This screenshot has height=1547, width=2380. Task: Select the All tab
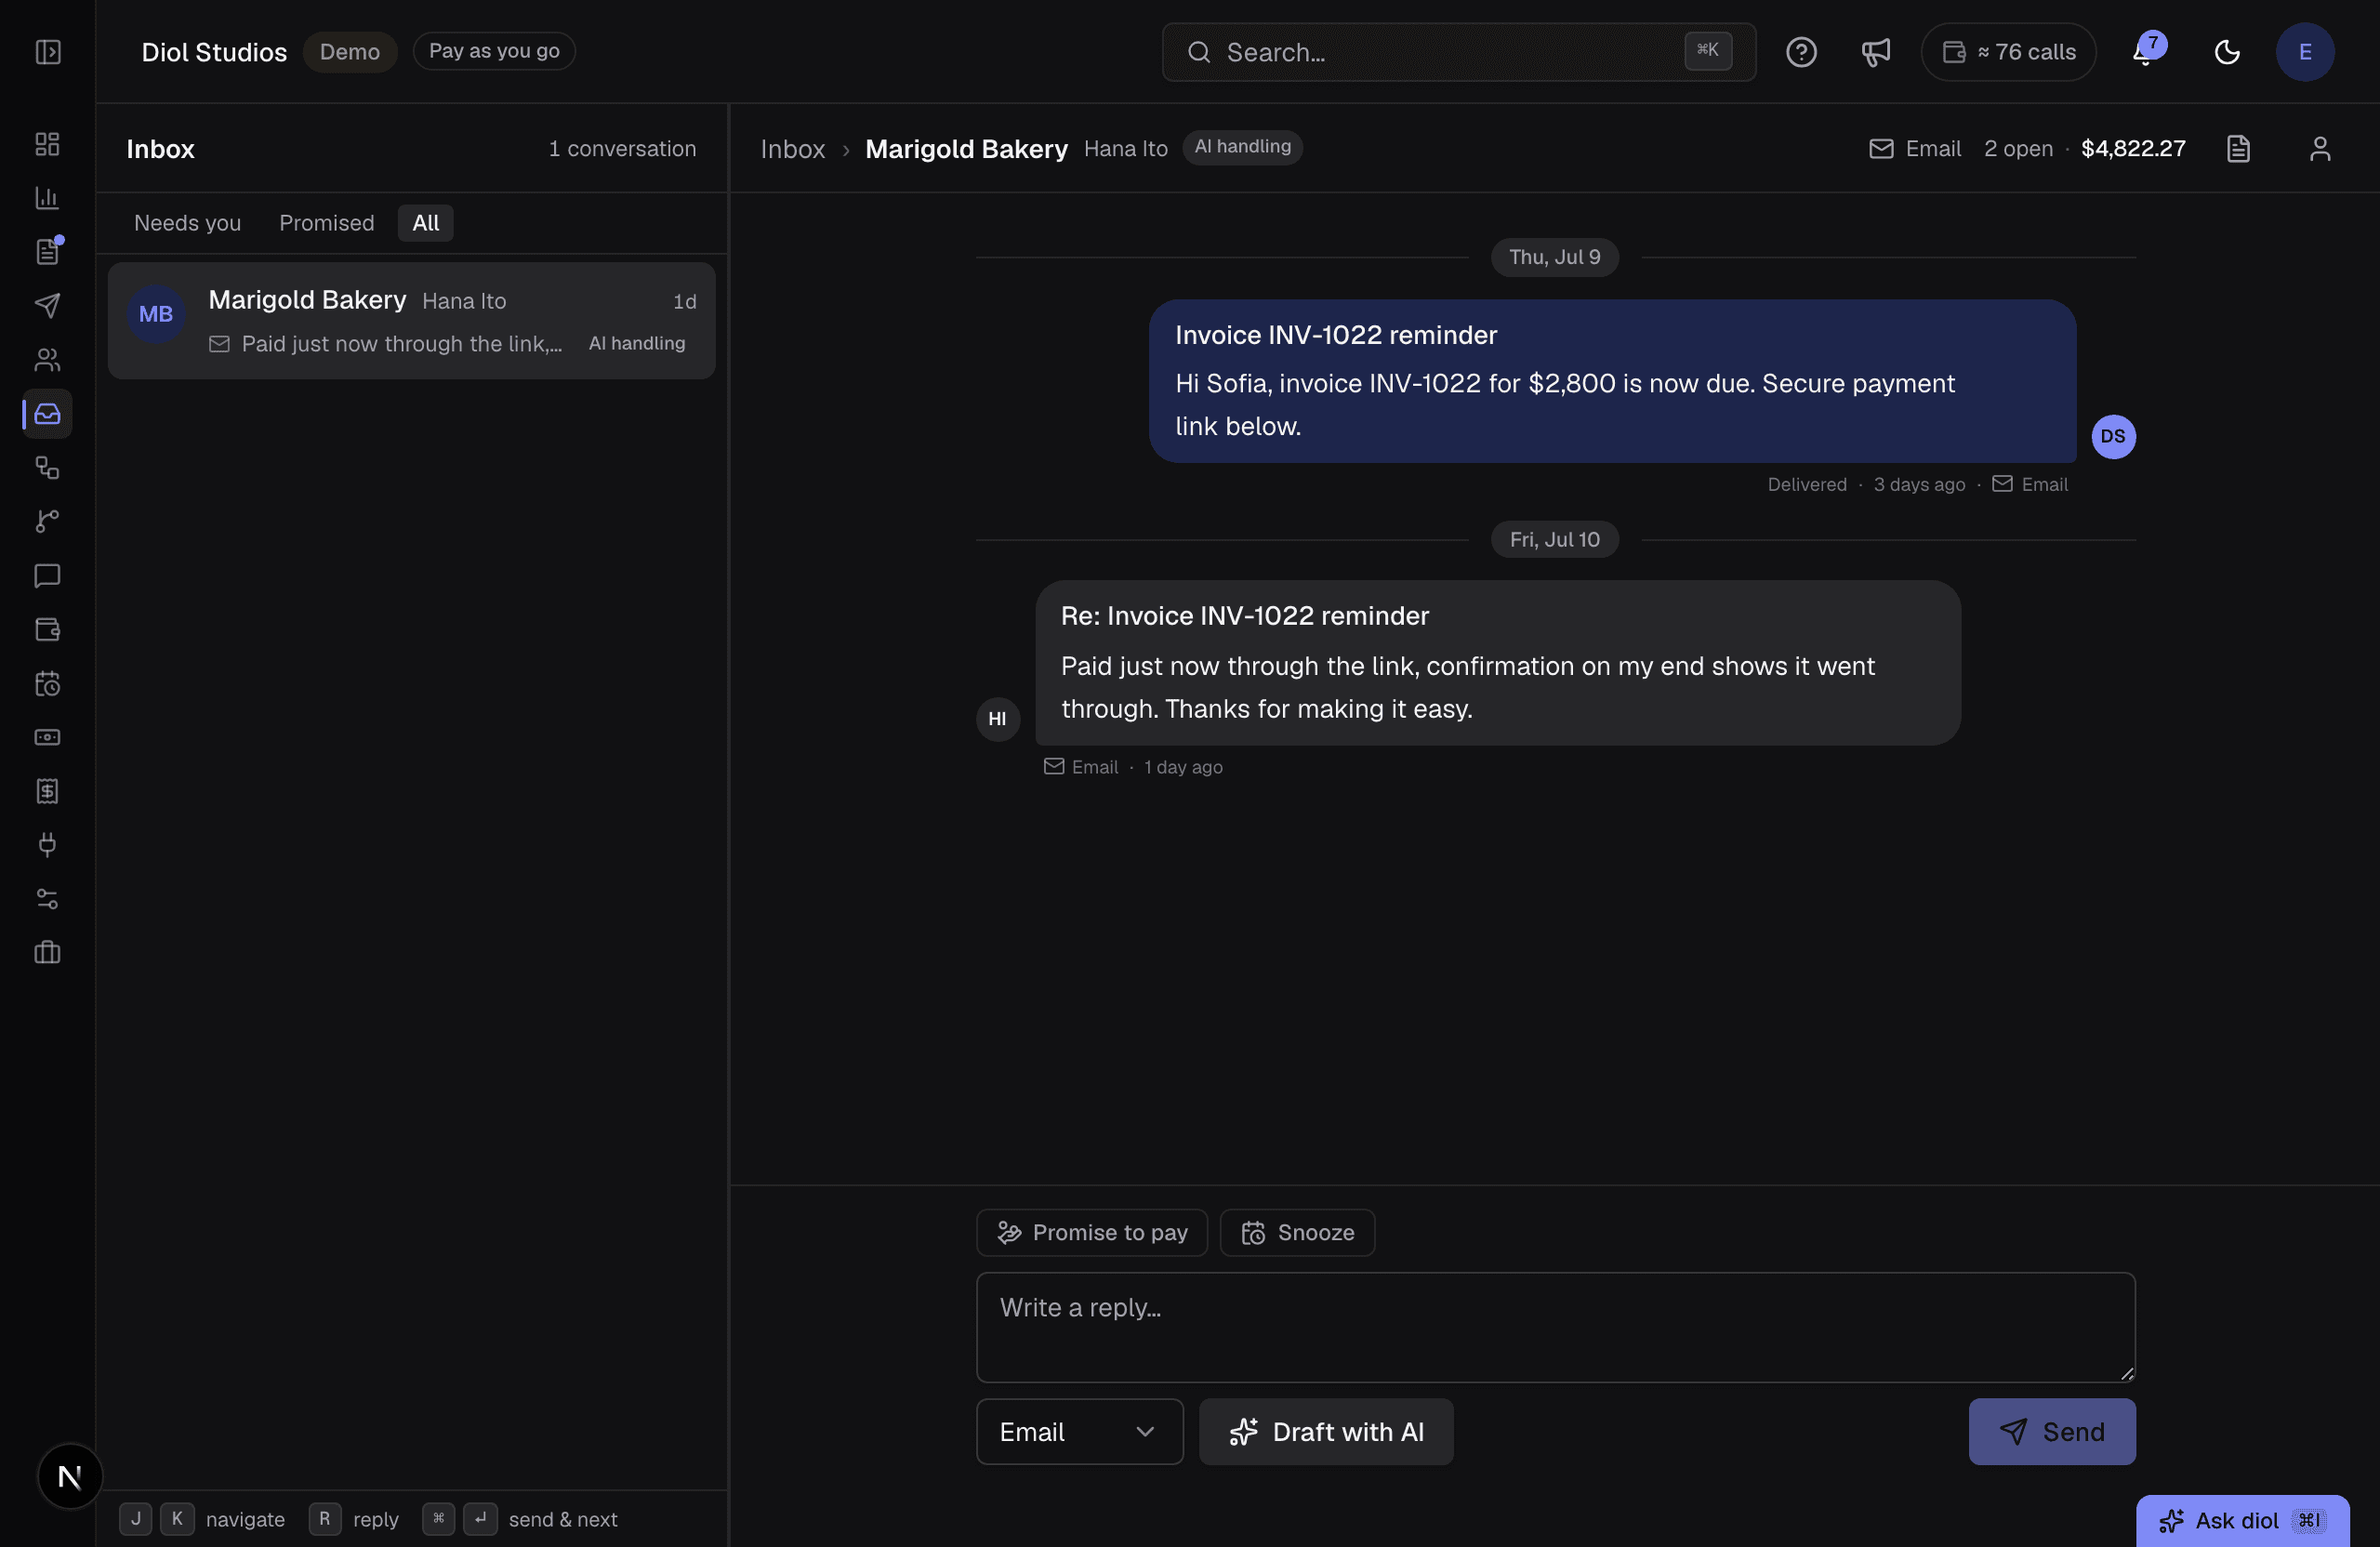click(426, 223)
